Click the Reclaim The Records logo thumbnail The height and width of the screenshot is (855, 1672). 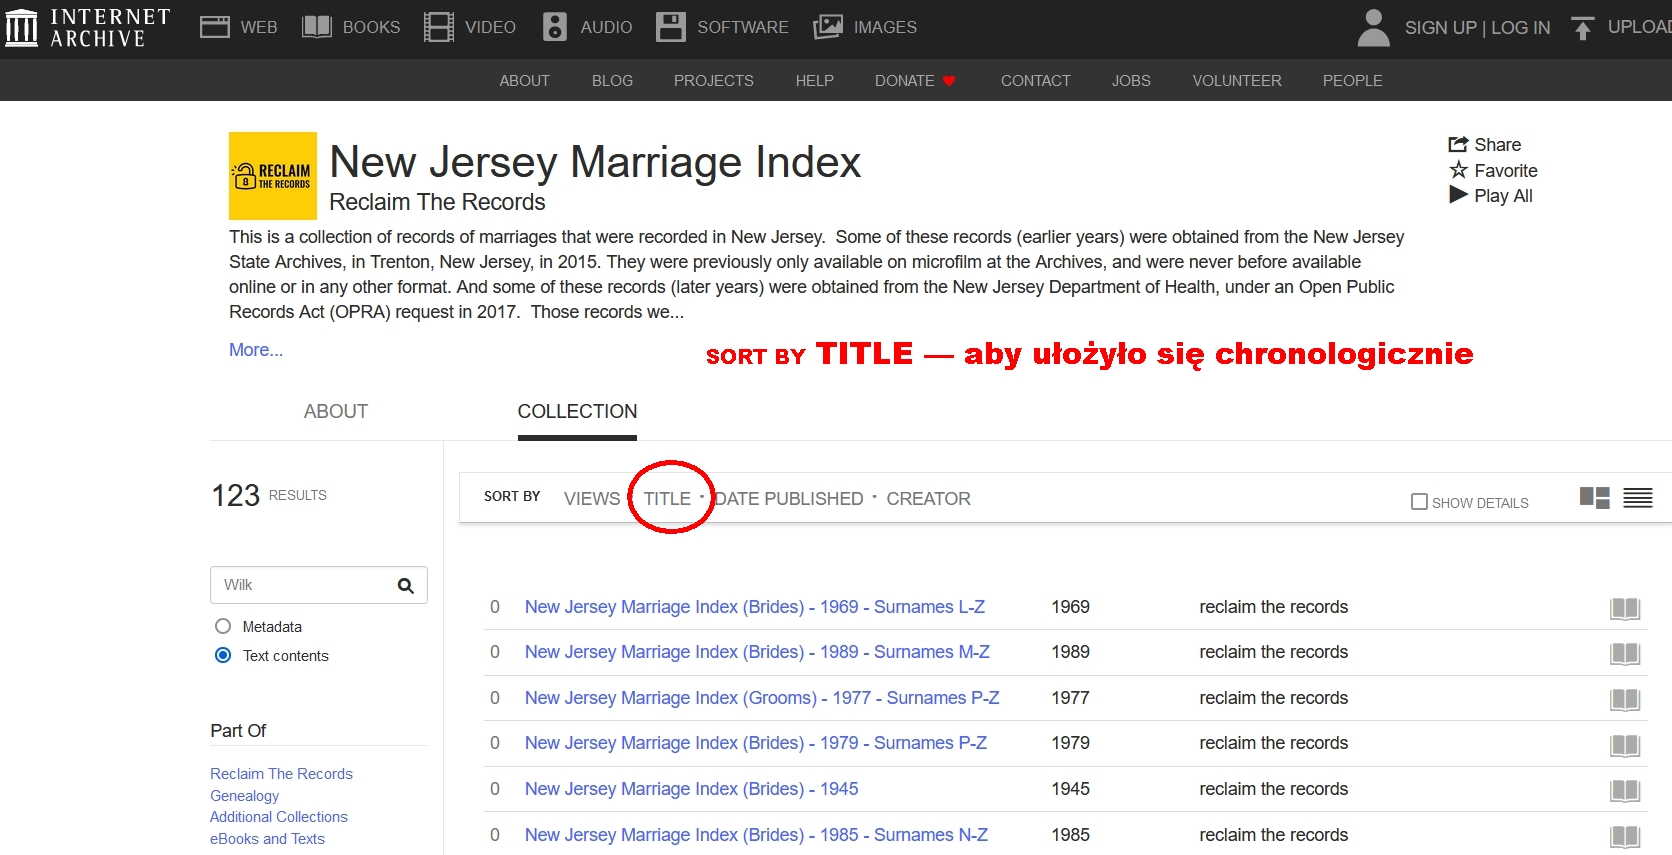click(273, 176)
